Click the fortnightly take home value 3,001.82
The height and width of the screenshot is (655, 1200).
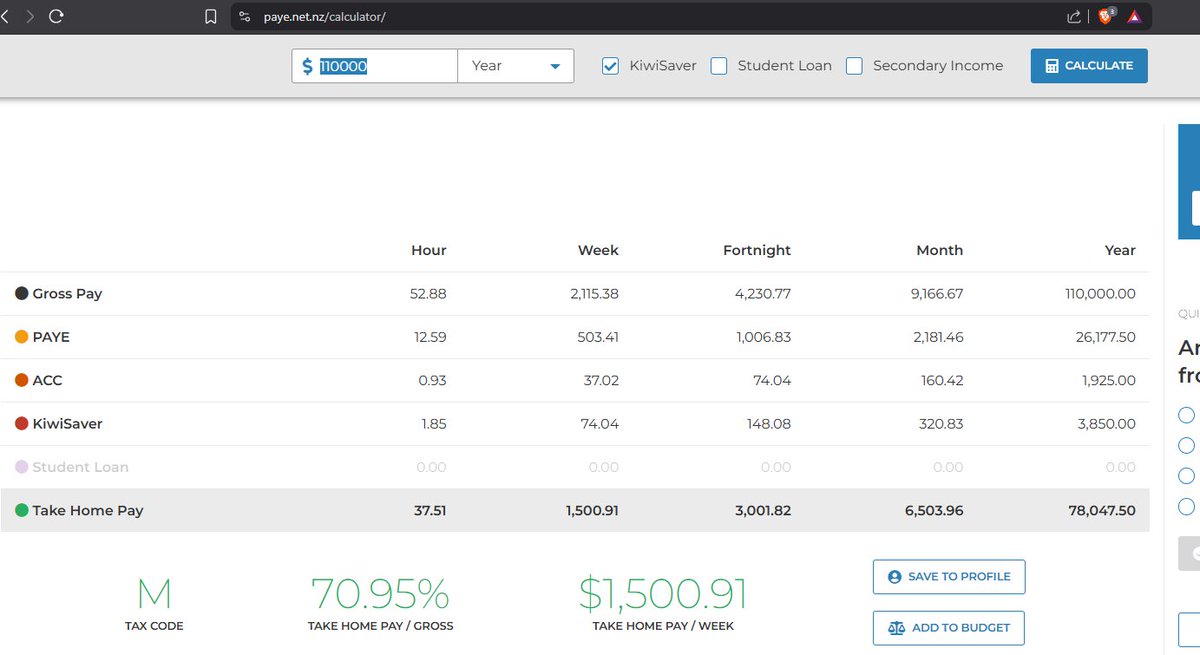[763, 510]
